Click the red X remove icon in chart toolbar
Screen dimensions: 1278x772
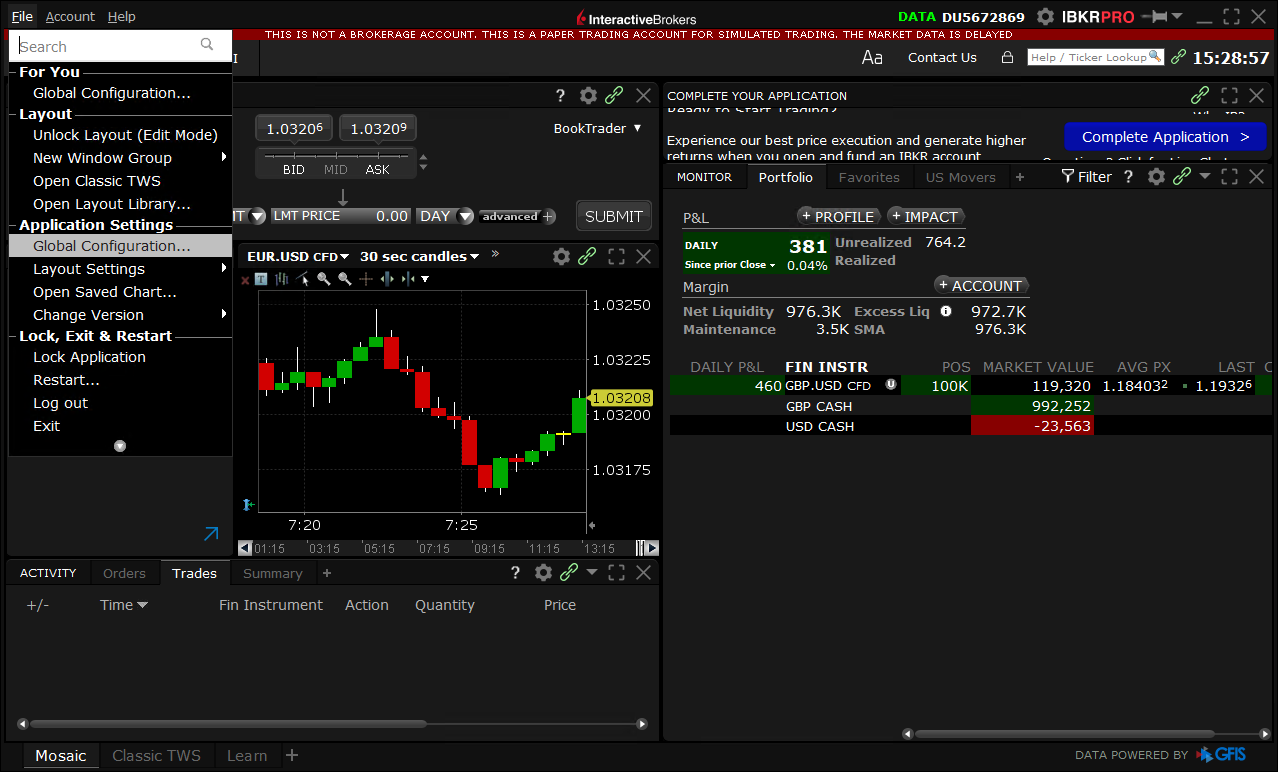pyautogui.click(x=245, y=280)
